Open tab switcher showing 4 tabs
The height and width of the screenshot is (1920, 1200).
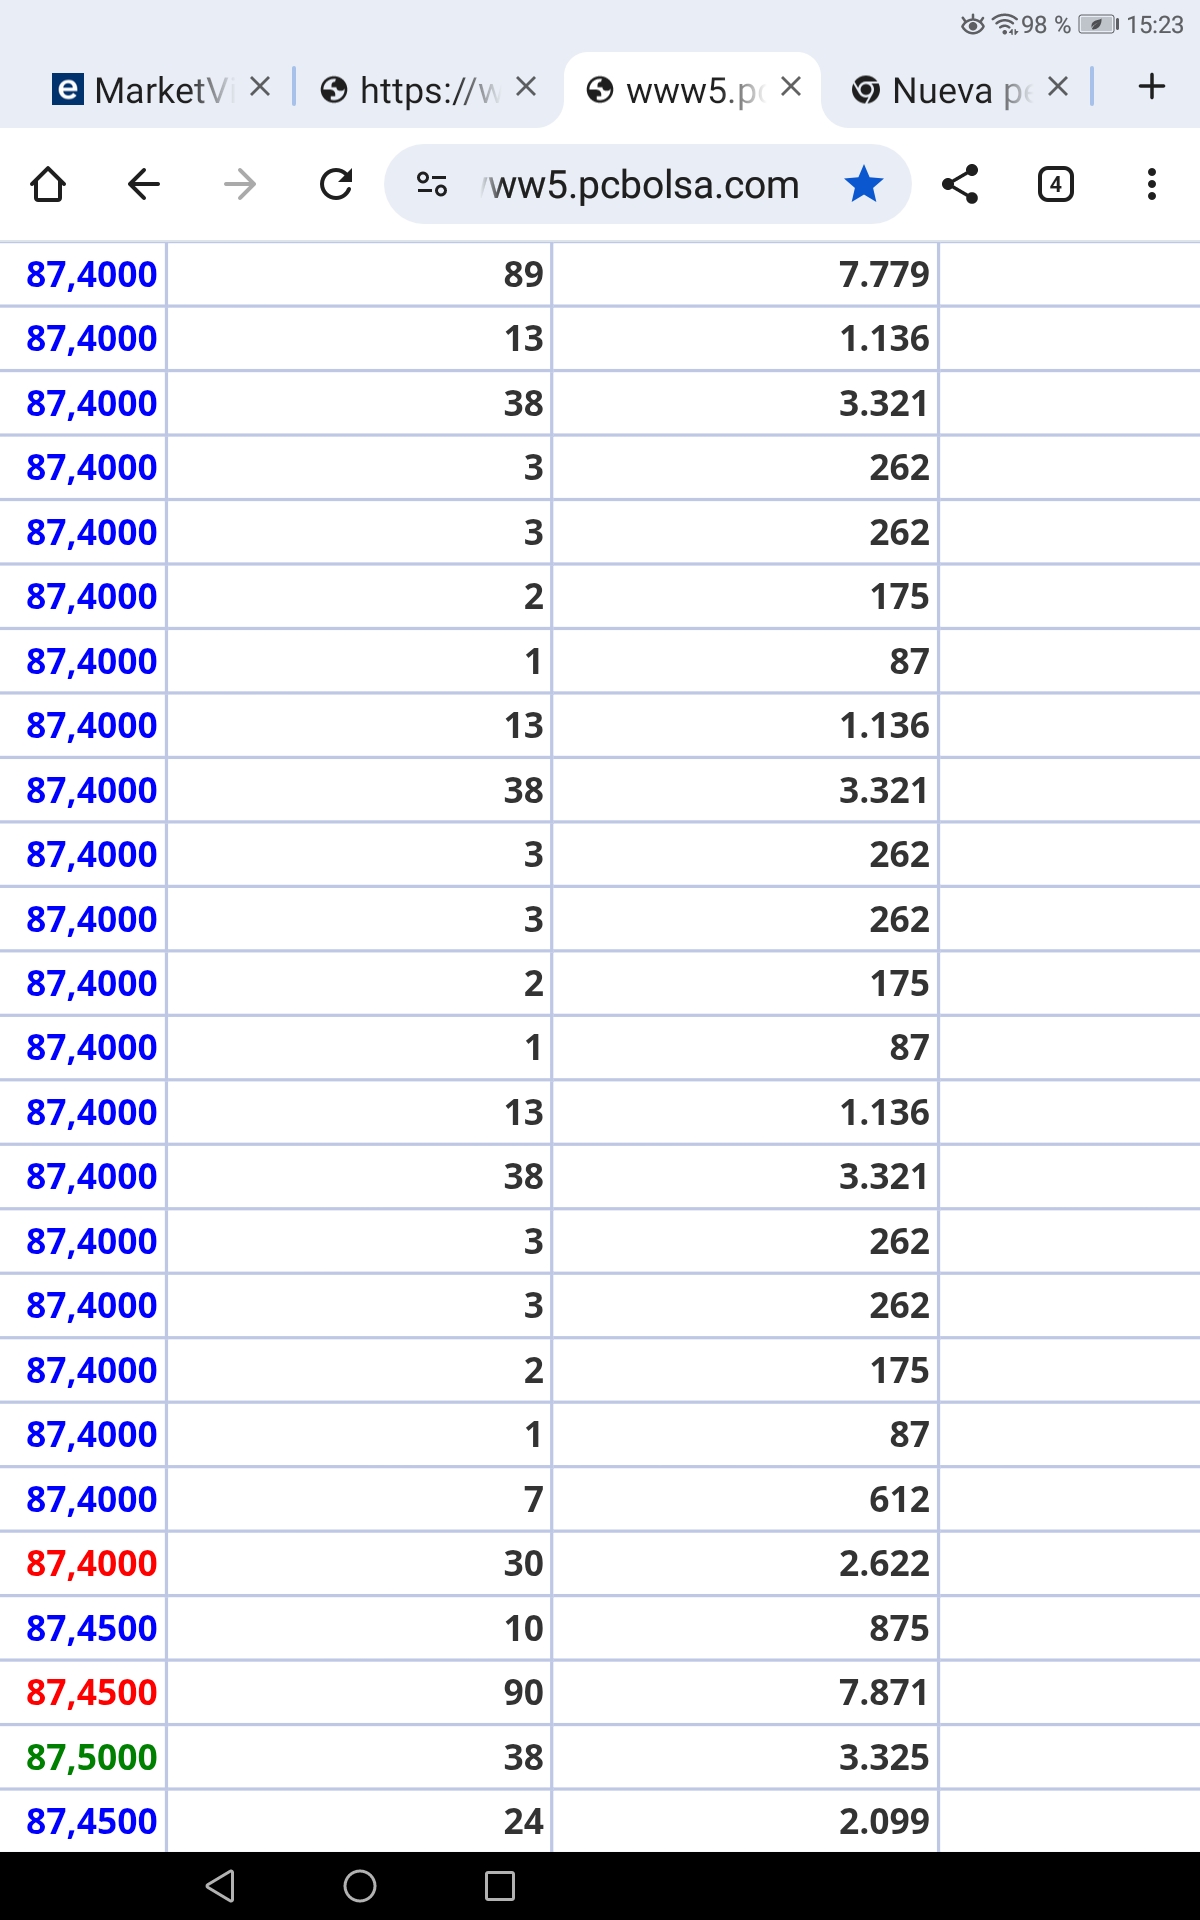[x=1056, y=185]
